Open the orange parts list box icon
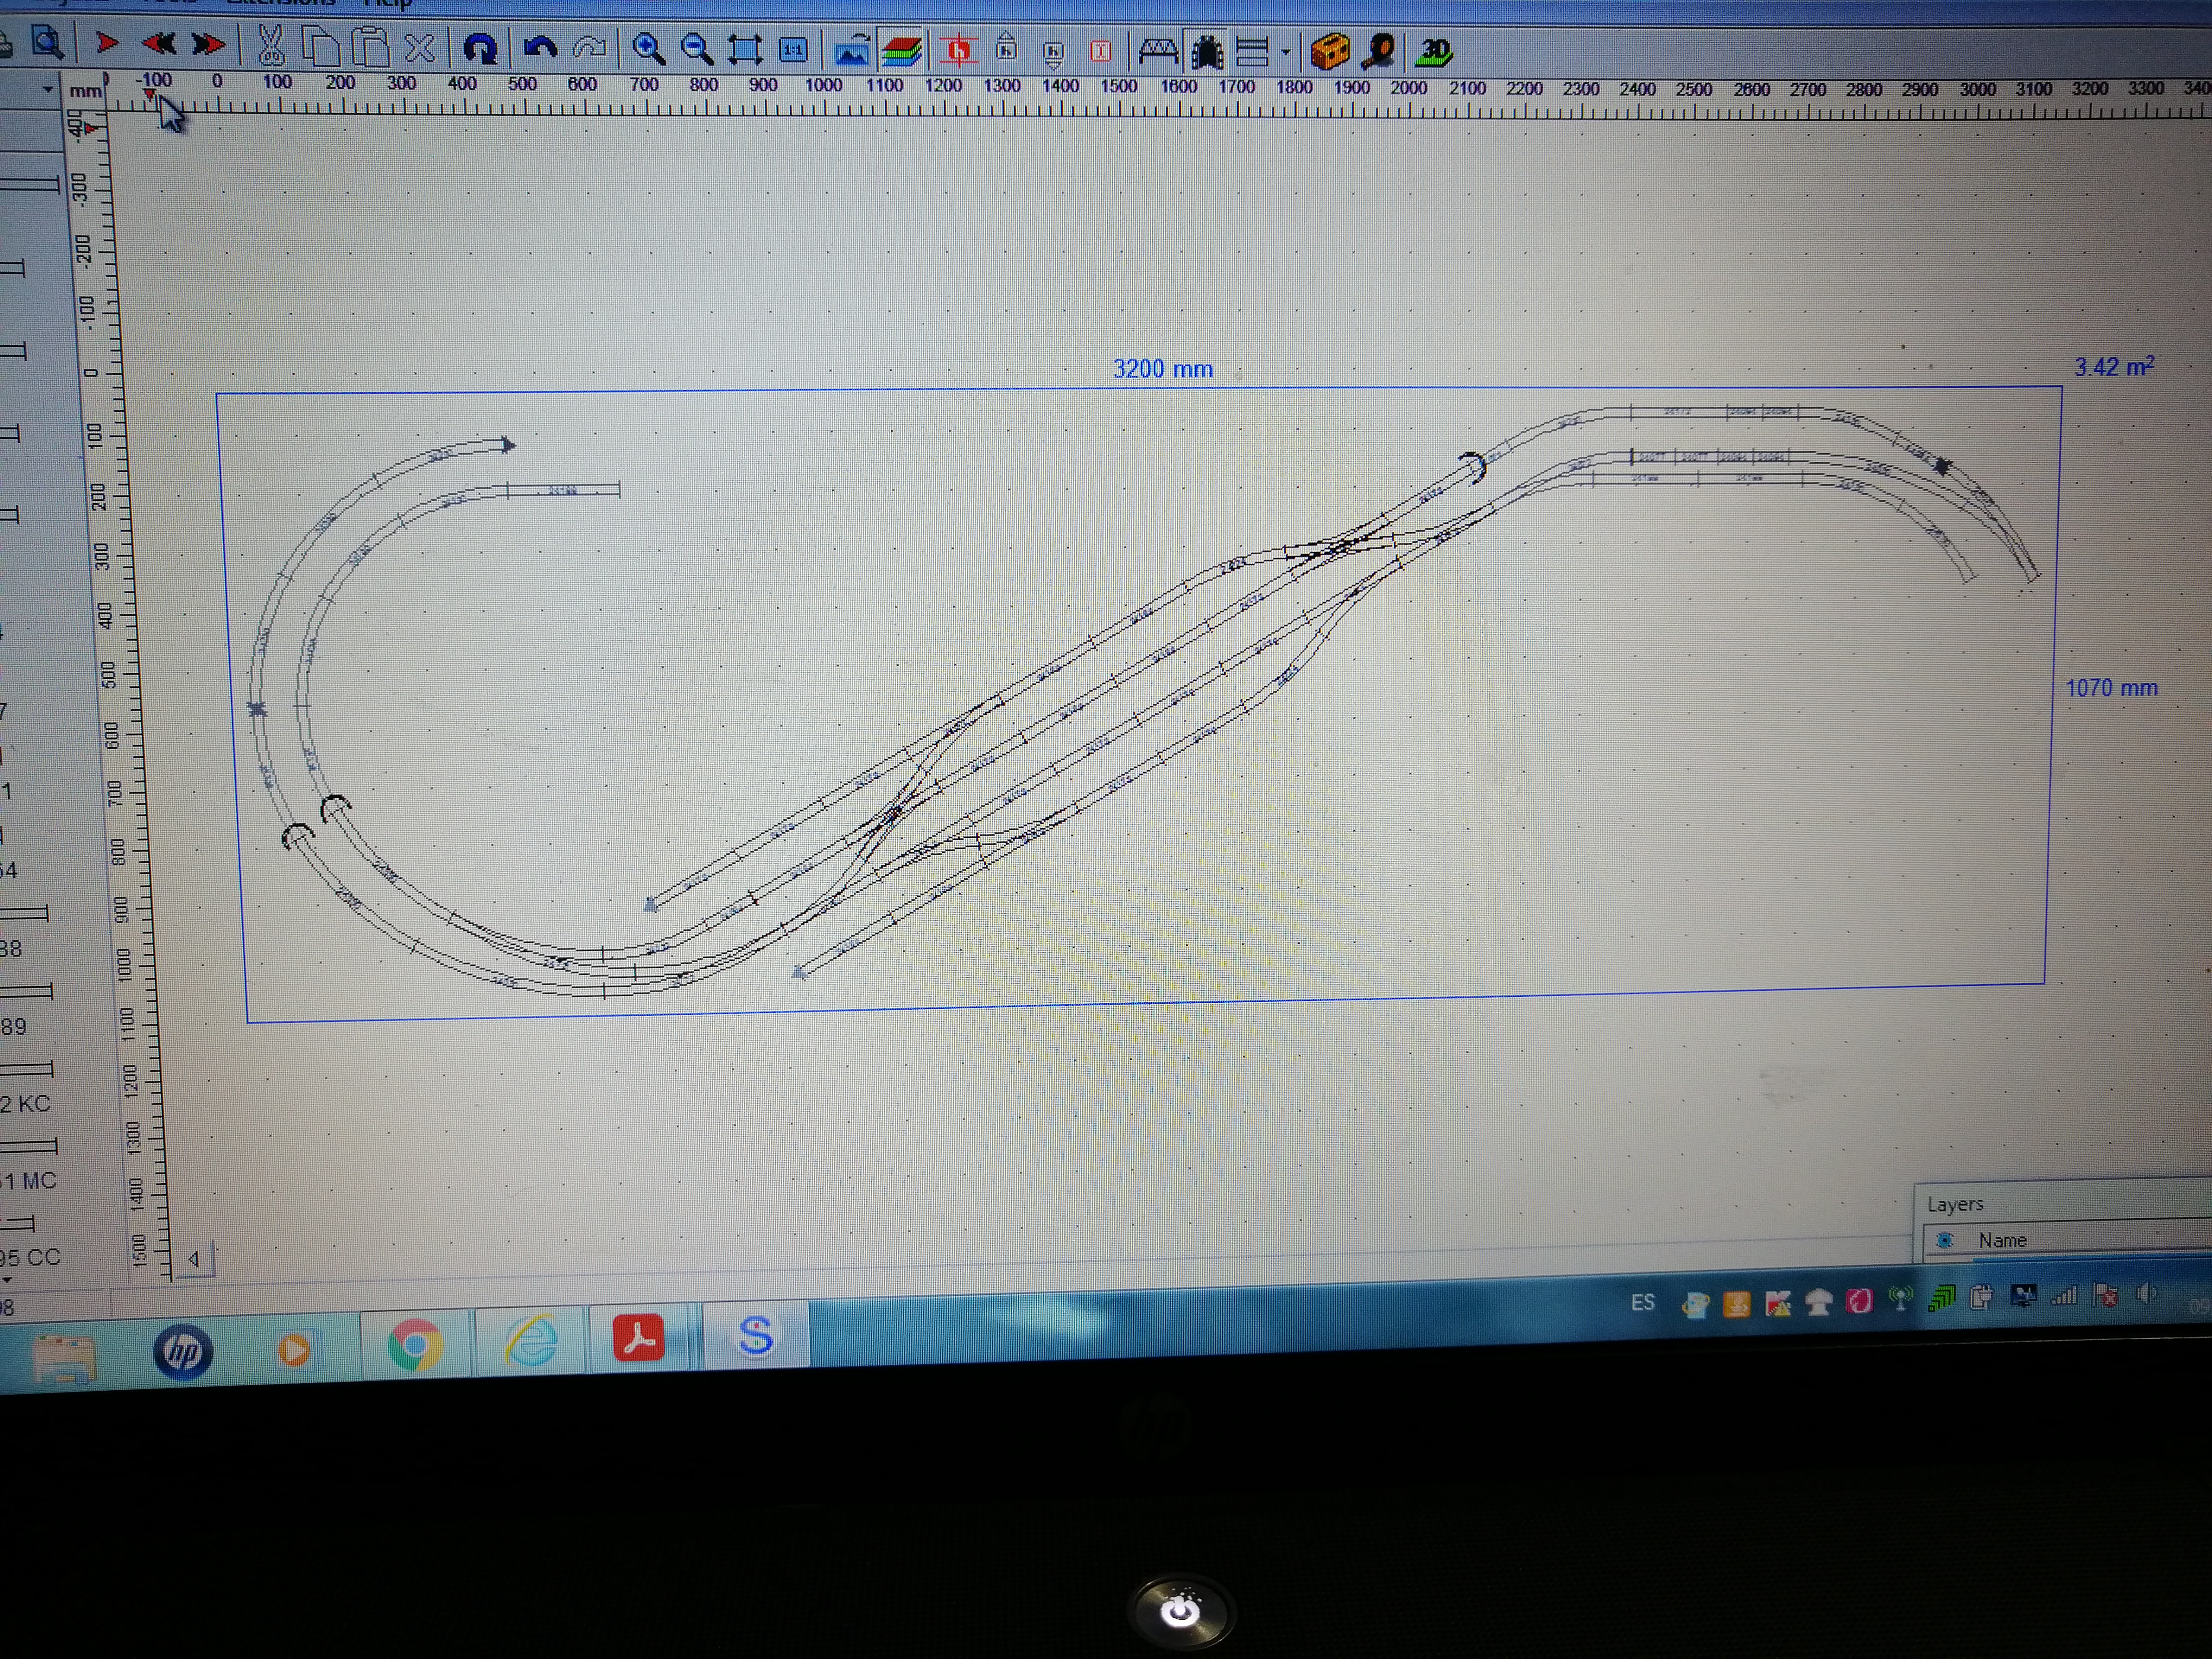Viewport: 2212px width, 1659px height. tap(1330, 52)
